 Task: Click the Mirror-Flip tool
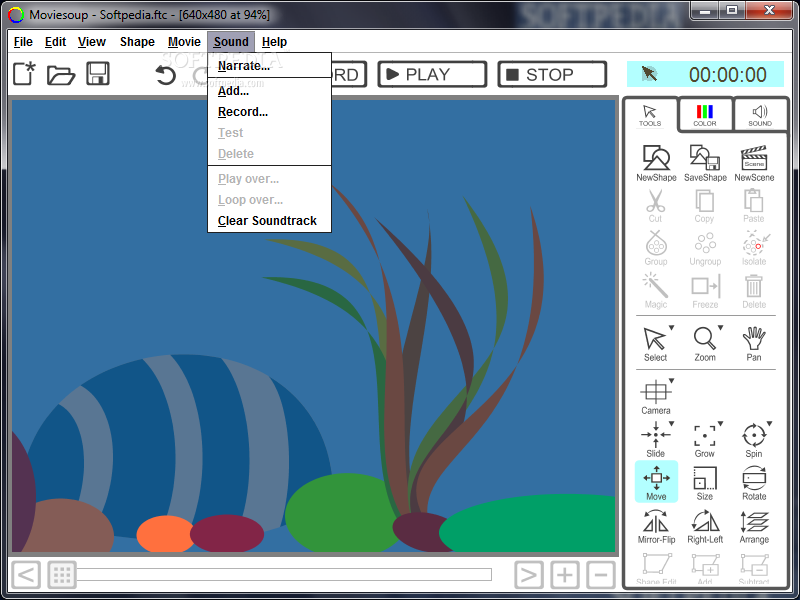656,526
